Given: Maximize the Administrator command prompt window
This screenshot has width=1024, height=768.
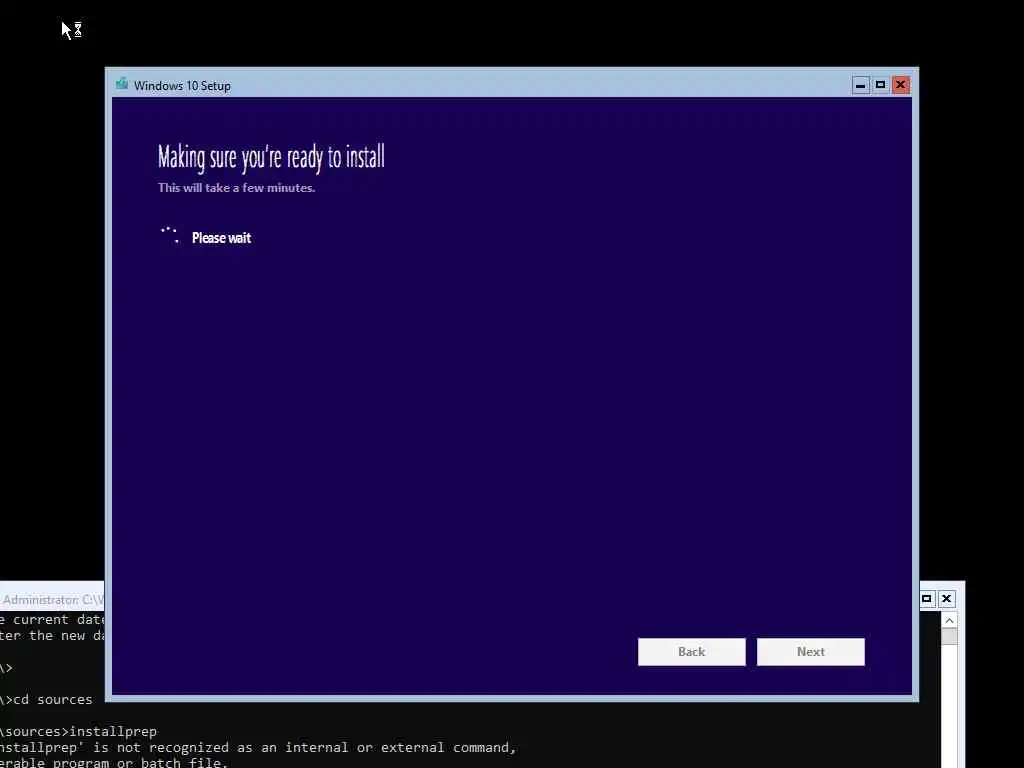Looking at the screenshot, I should coord(927,598).
